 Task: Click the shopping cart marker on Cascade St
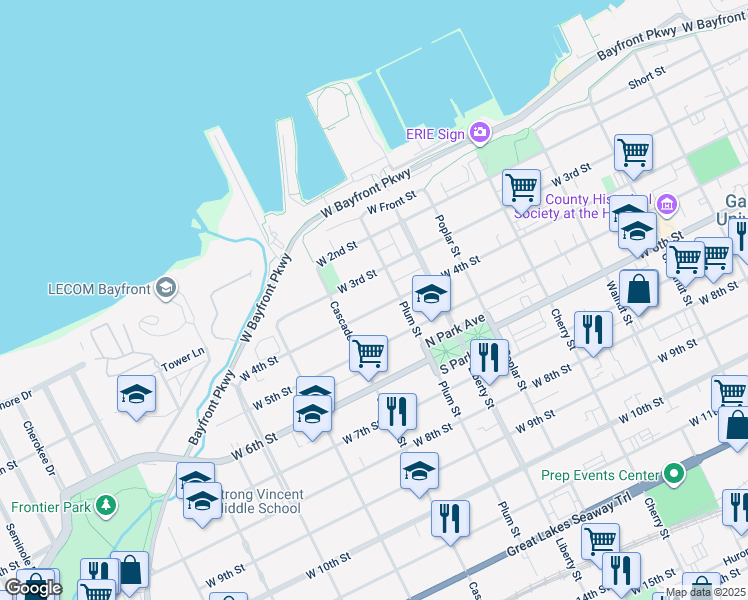click(x=368, y=352)
